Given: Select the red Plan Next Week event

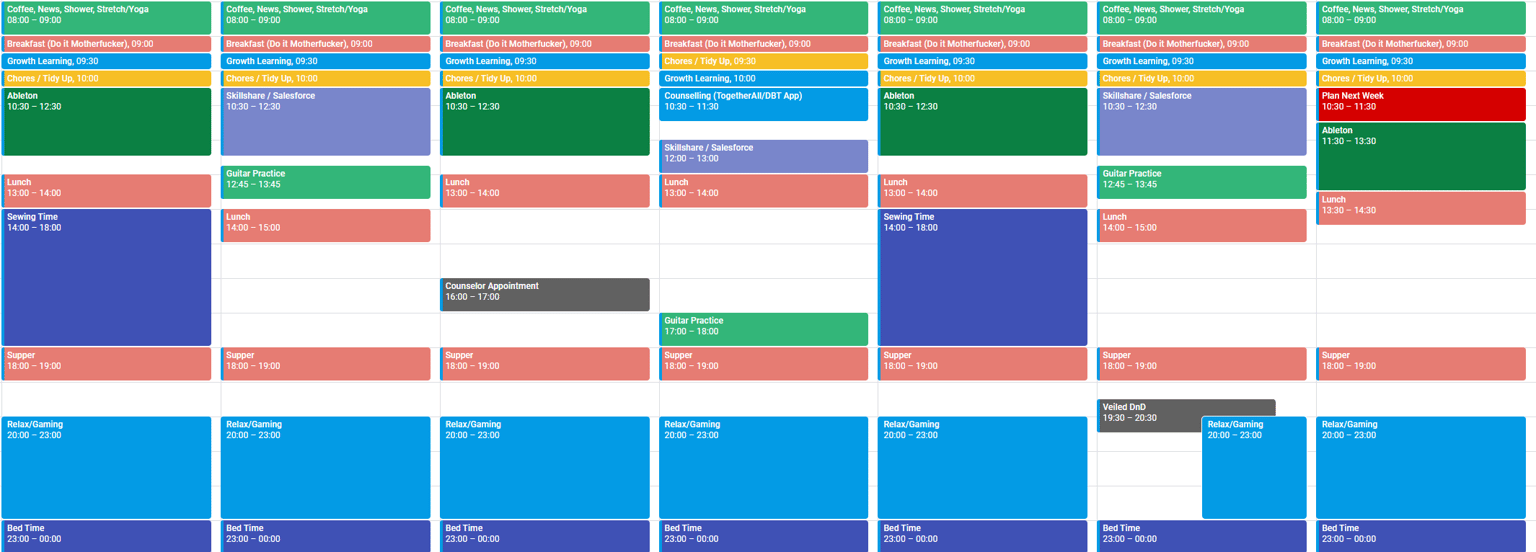Looking at the screenshot, I should (1421, 105).
